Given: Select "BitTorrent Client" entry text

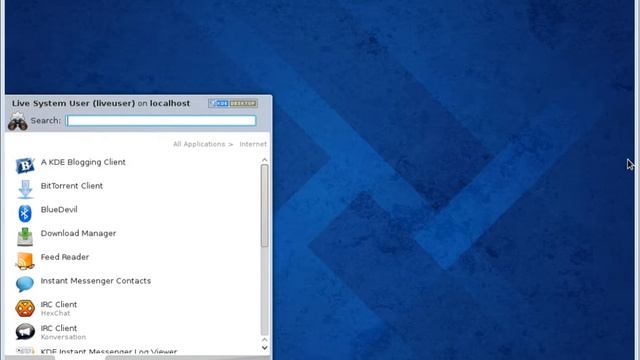Looking at the screenshot, I should (x=71, y=186).
